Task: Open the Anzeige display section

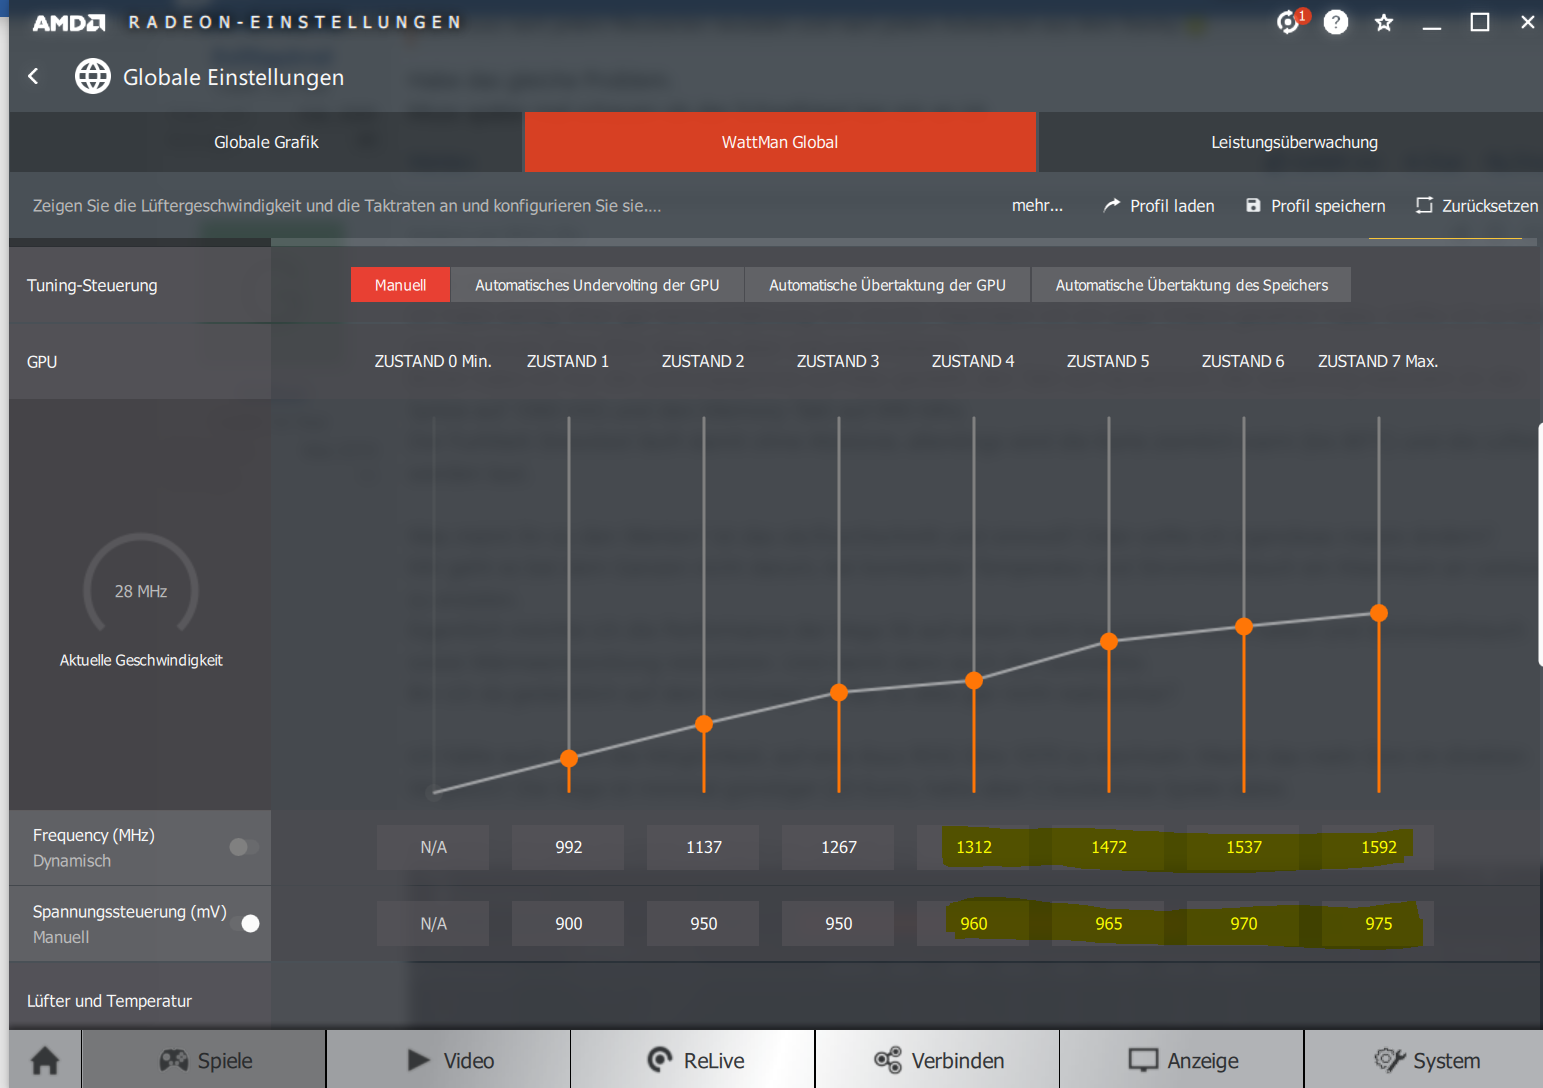Action: 1182,1060
